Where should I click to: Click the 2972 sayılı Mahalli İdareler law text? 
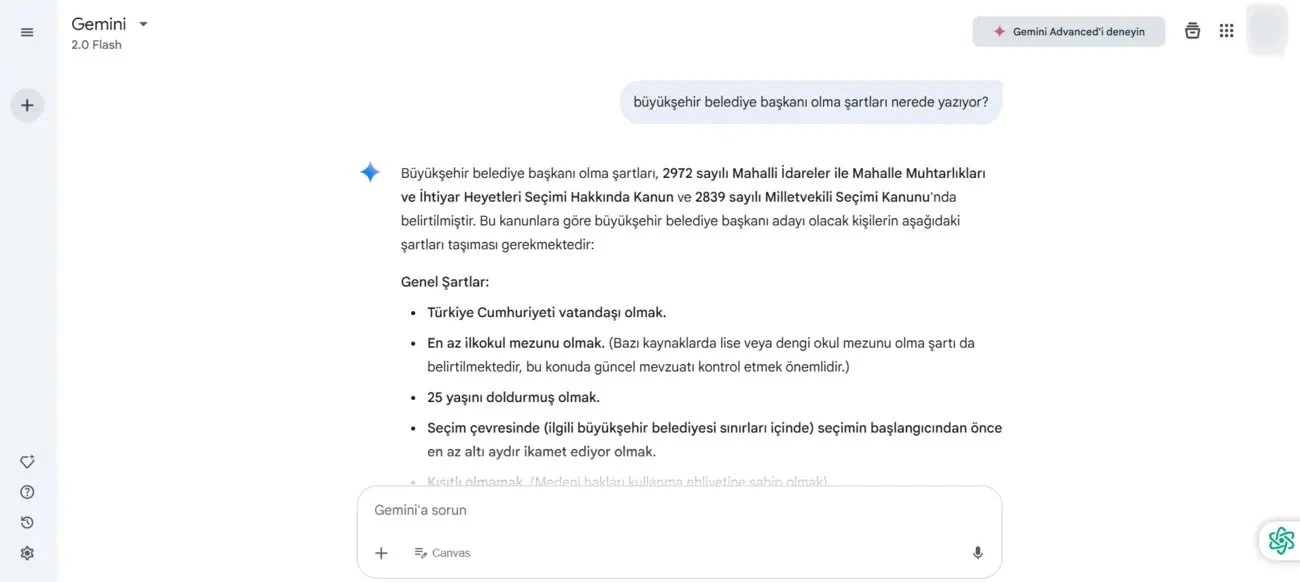693,185
